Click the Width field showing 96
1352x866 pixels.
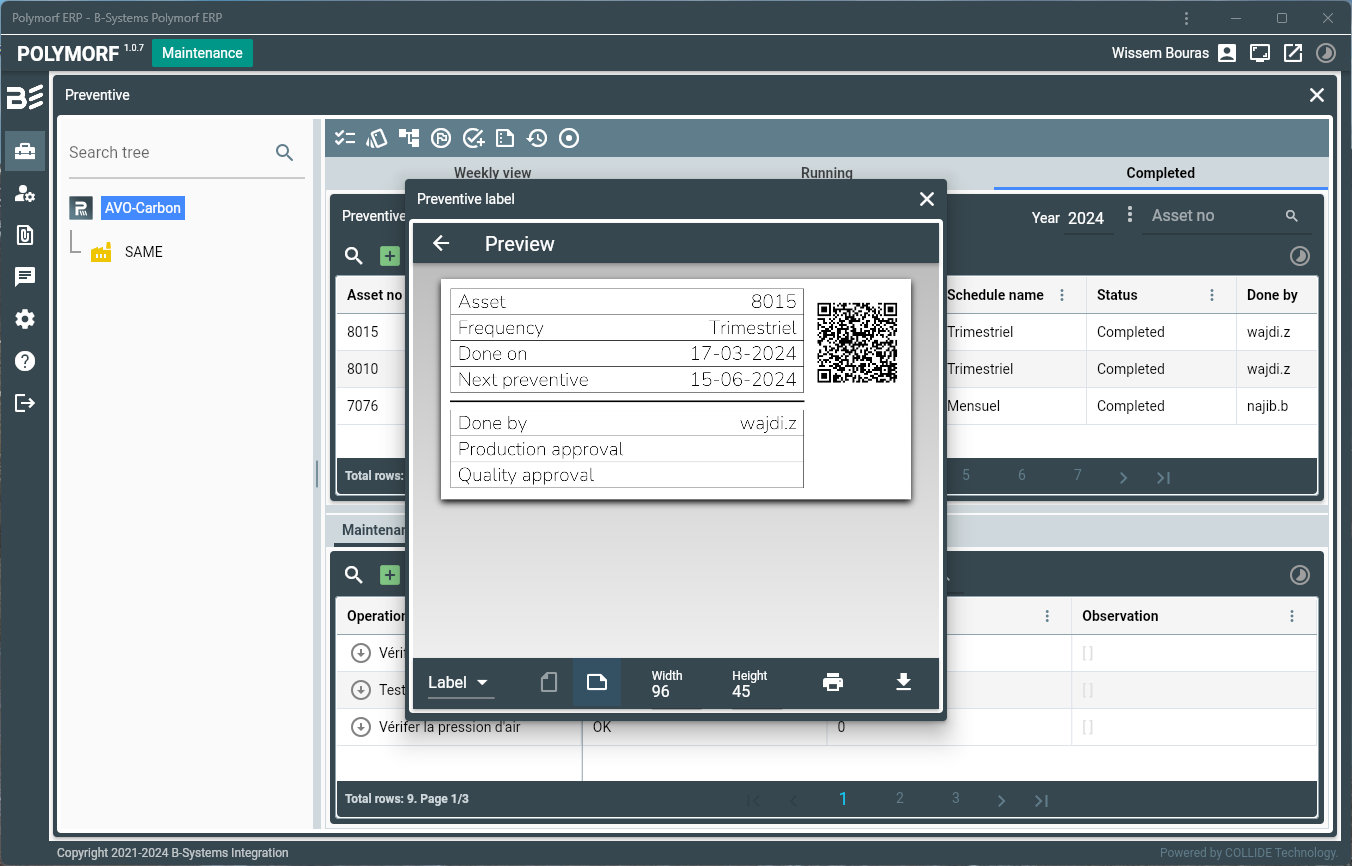point(661,691)
